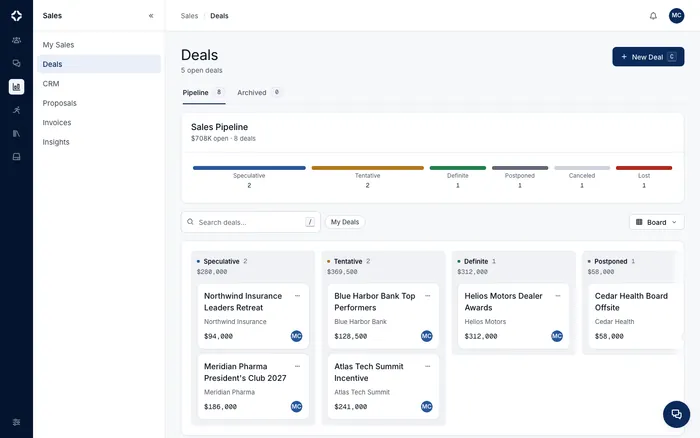Click MC owner avatar on Atlas Tech Summit card
Image resolution: width=700 pixels, height=438 pixels.
click(427, 406)
